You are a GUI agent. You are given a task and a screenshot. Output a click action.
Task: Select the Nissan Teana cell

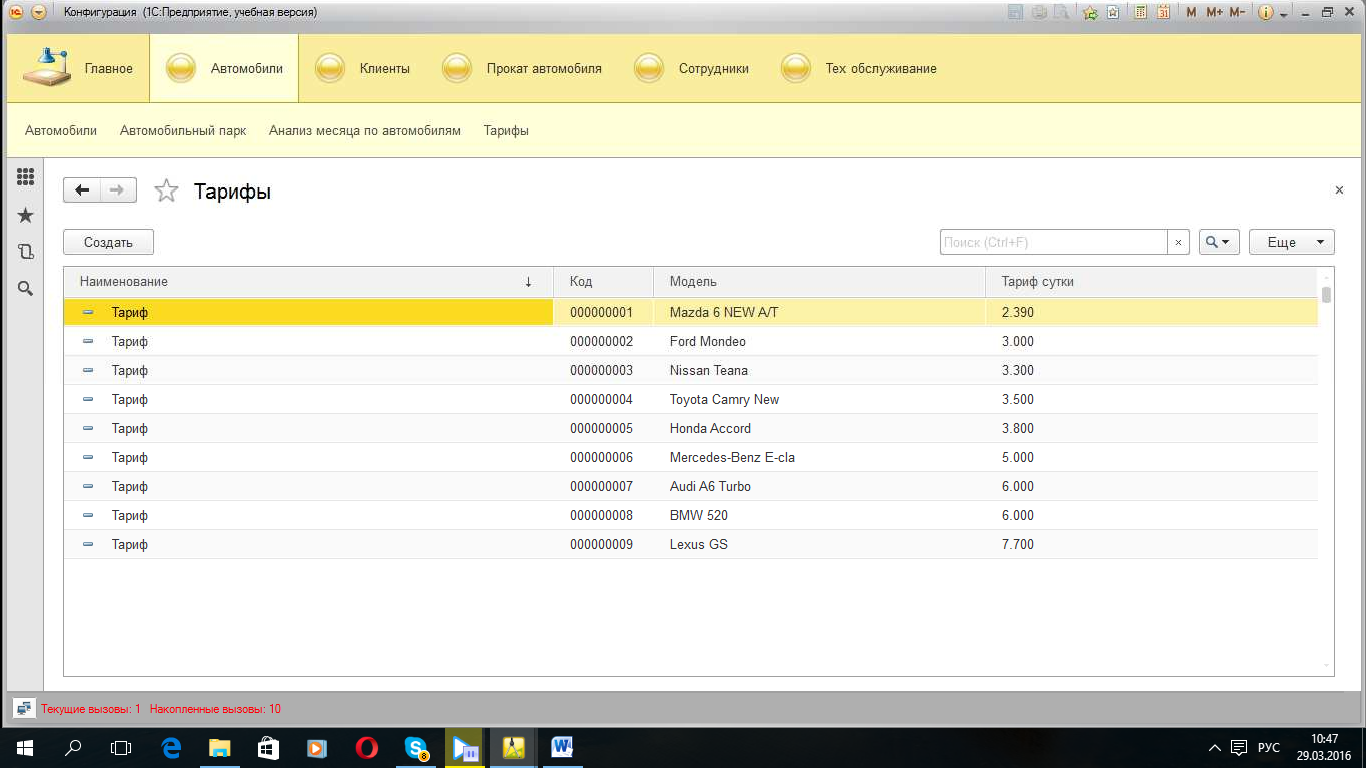819,370
